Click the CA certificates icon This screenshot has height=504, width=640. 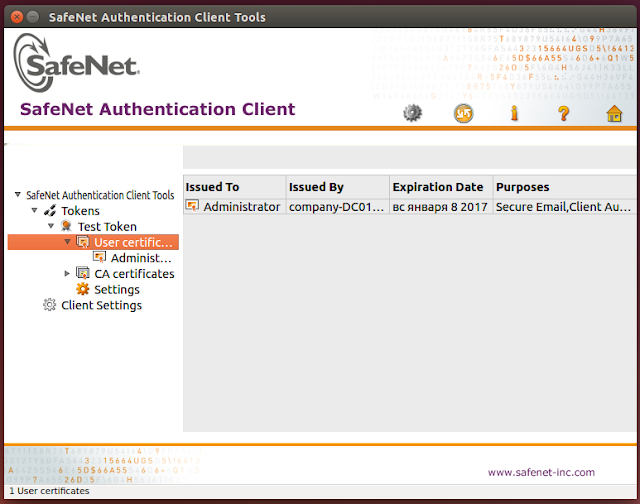(x=83, y=273)
